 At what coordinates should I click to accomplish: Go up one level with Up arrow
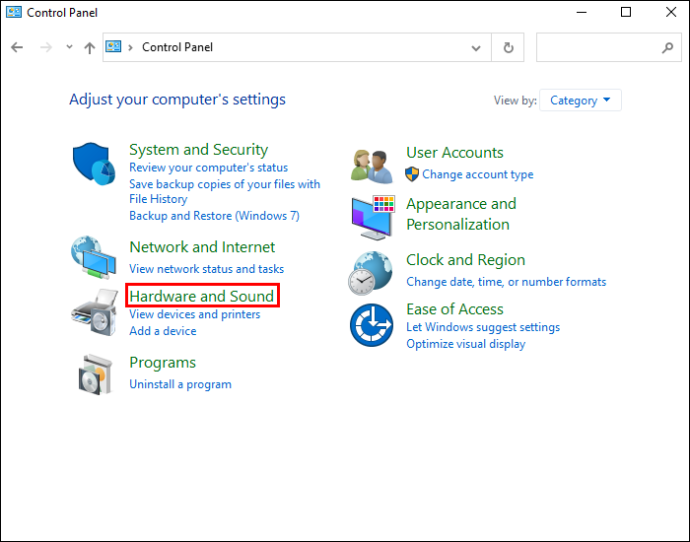tap(90, 47)
